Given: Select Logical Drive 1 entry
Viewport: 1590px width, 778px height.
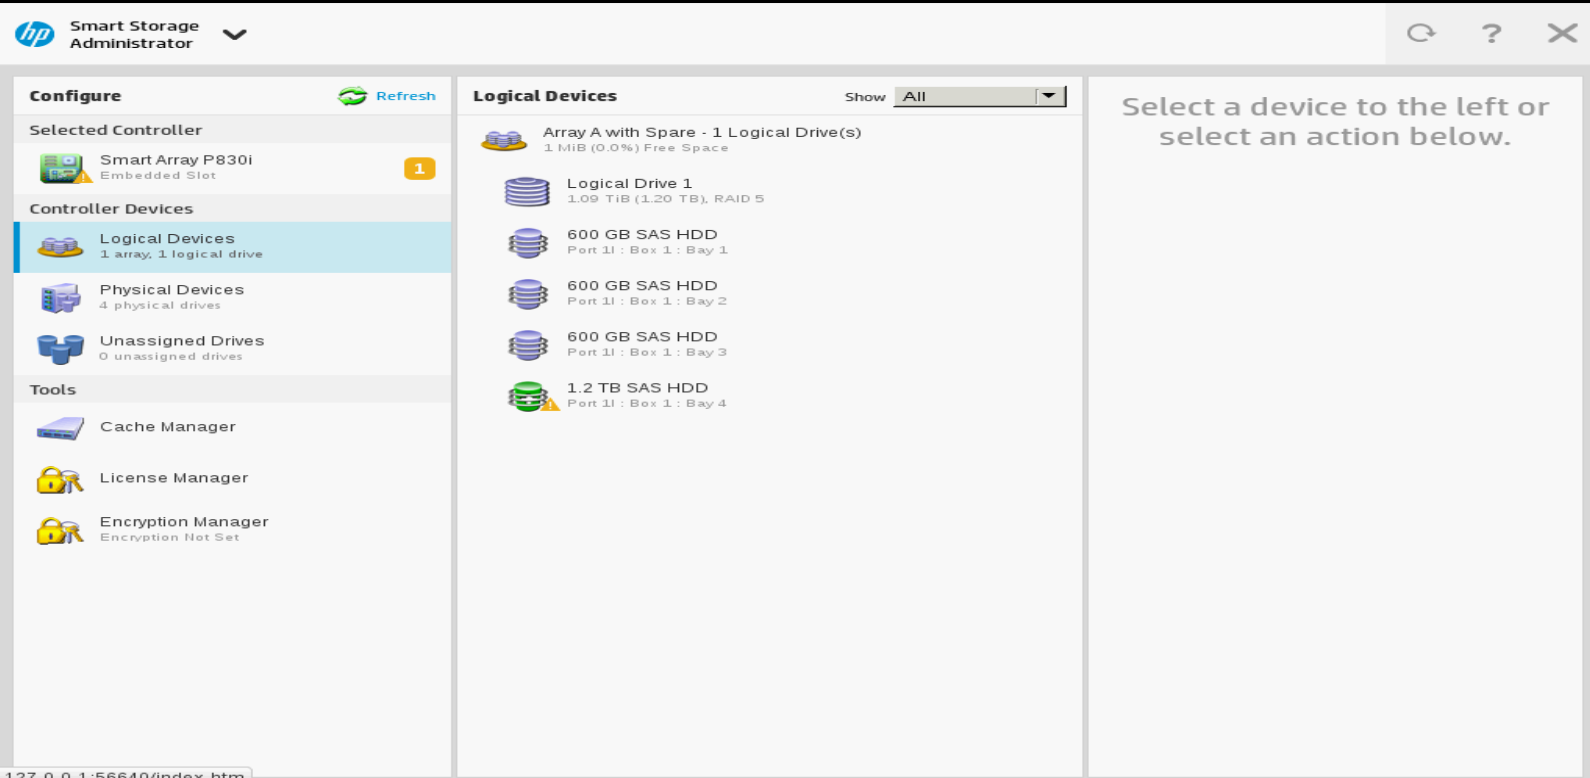Looking at the screenshot, I should tap(770, 191).
